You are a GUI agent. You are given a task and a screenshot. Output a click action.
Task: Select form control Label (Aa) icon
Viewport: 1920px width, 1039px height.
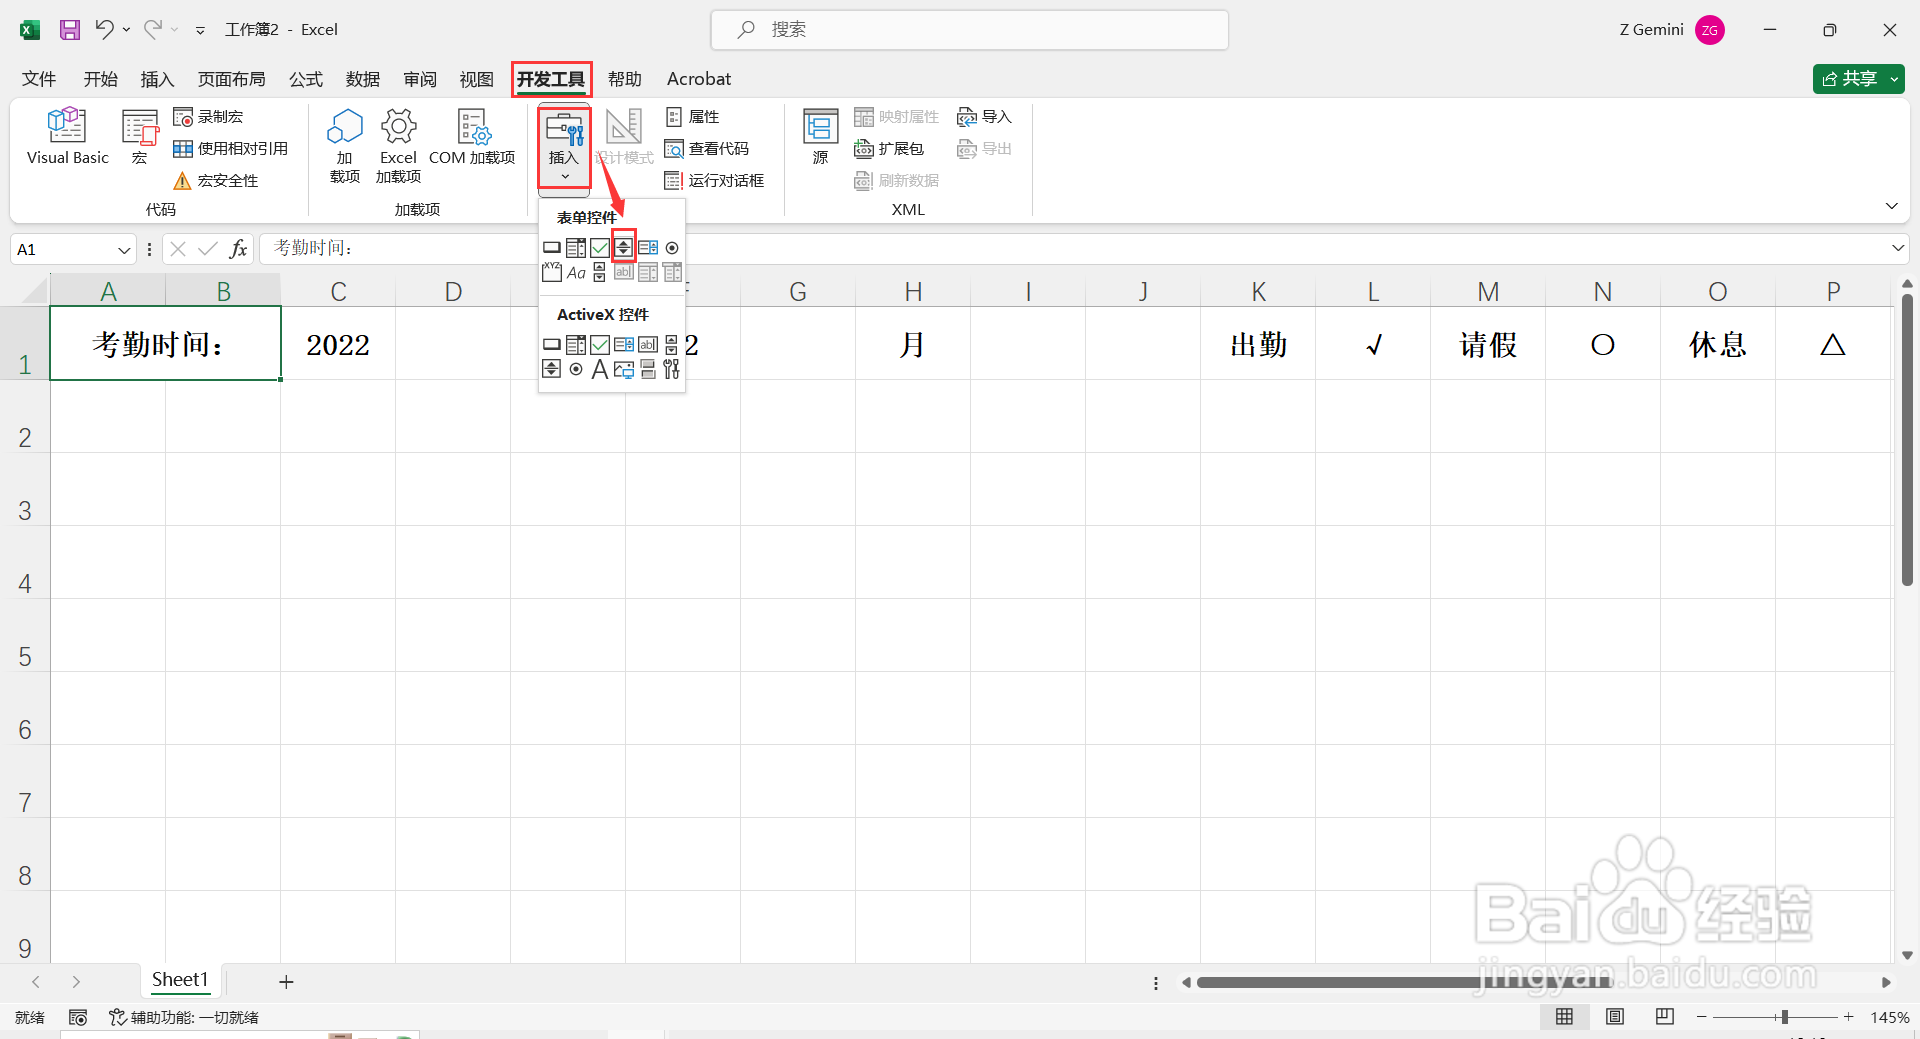coord(576,272)
